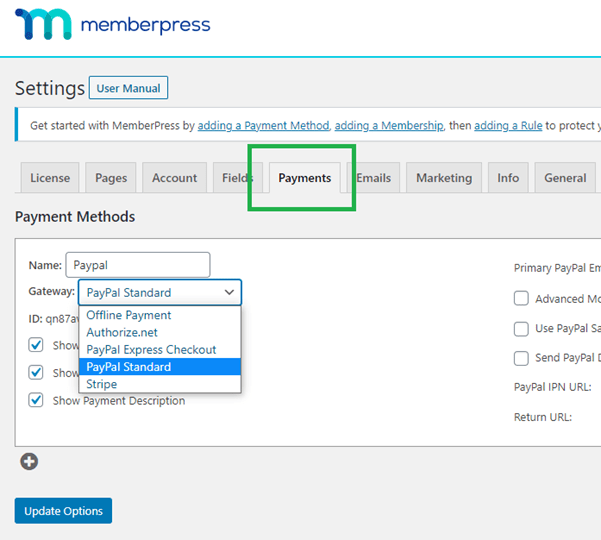Enable the Use PayPal Sandbox checkbox
This screenshot has width=601, height=540.
pos(521,328)
